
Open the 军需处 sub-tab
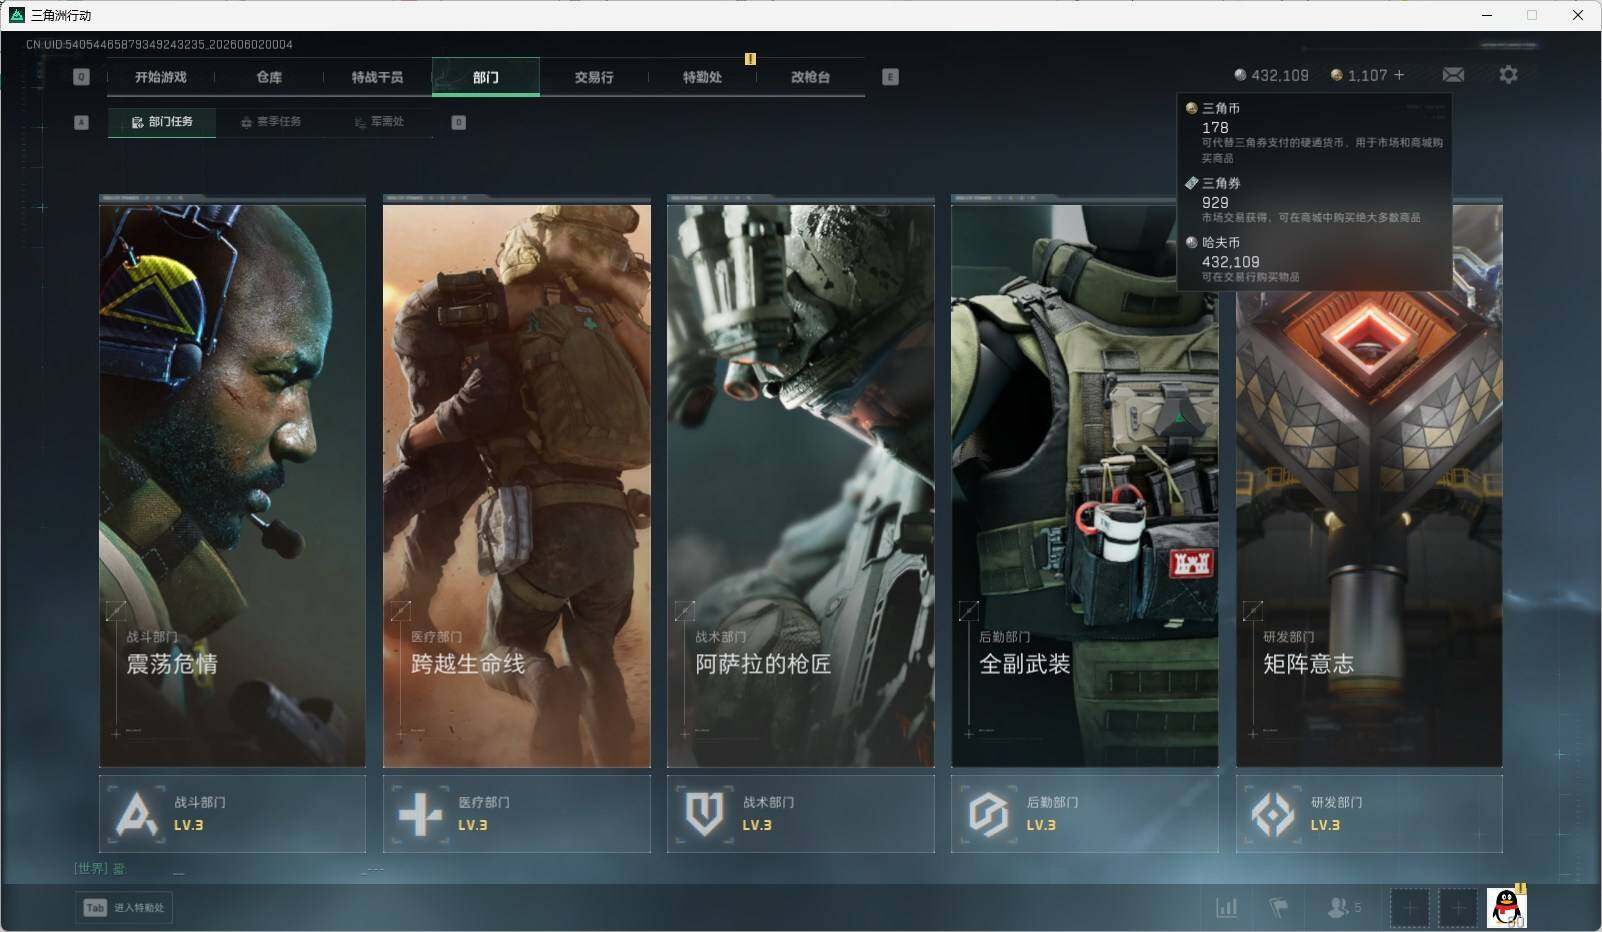pos(379,122)
